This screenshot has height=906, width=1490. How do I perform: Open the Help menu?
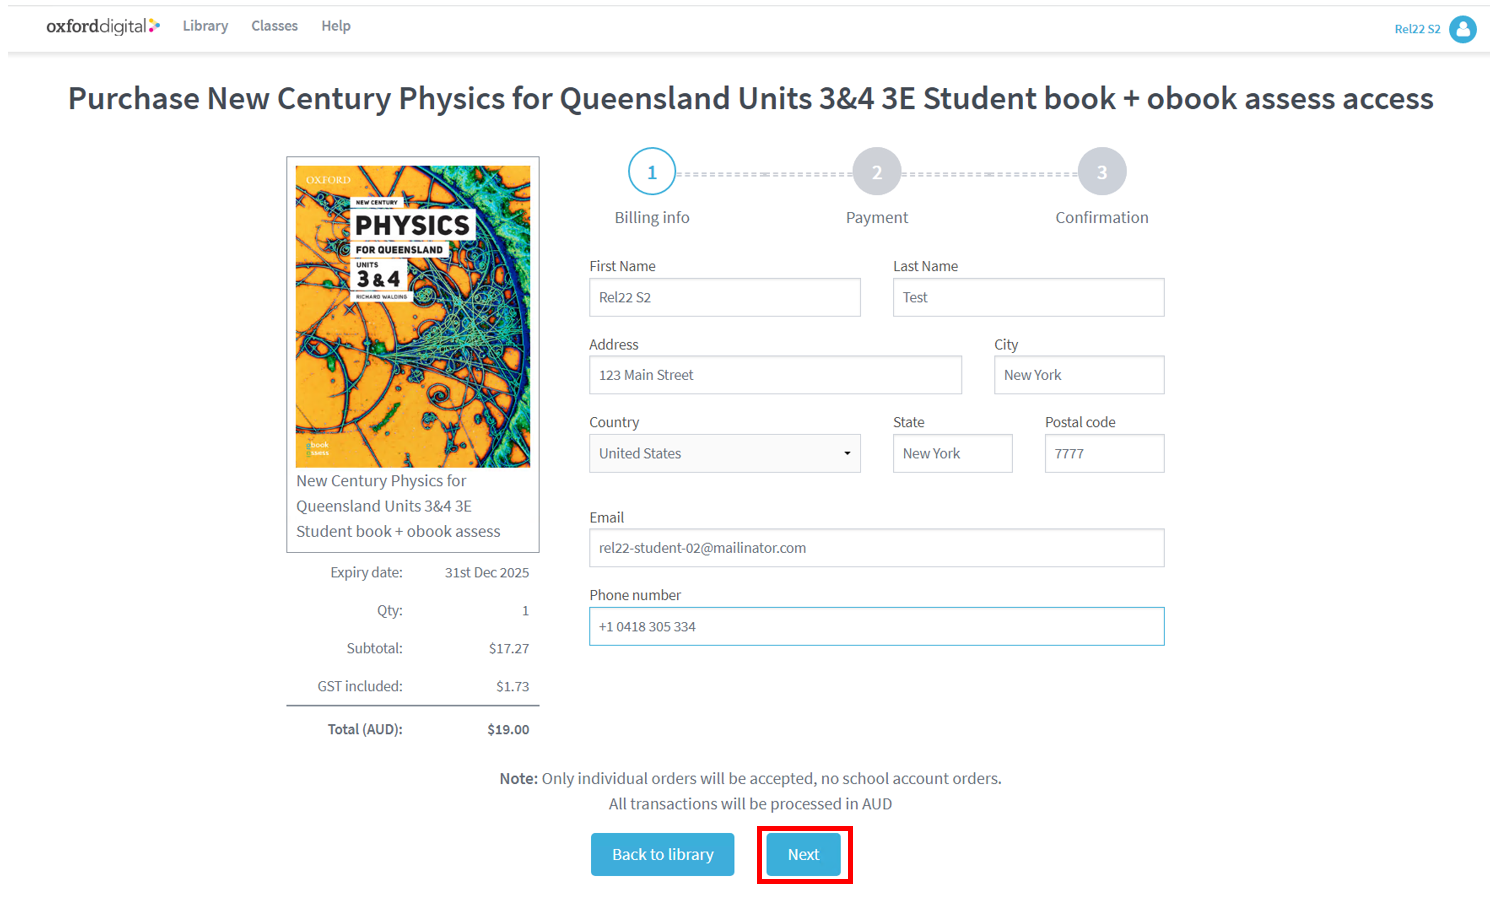click(336, 26)
